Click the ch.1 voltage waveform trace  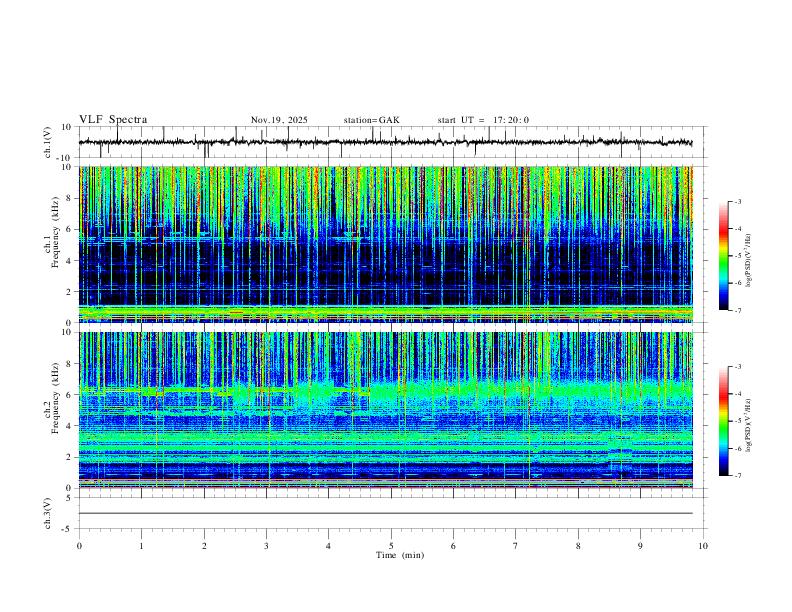click(x=385, y=142)
